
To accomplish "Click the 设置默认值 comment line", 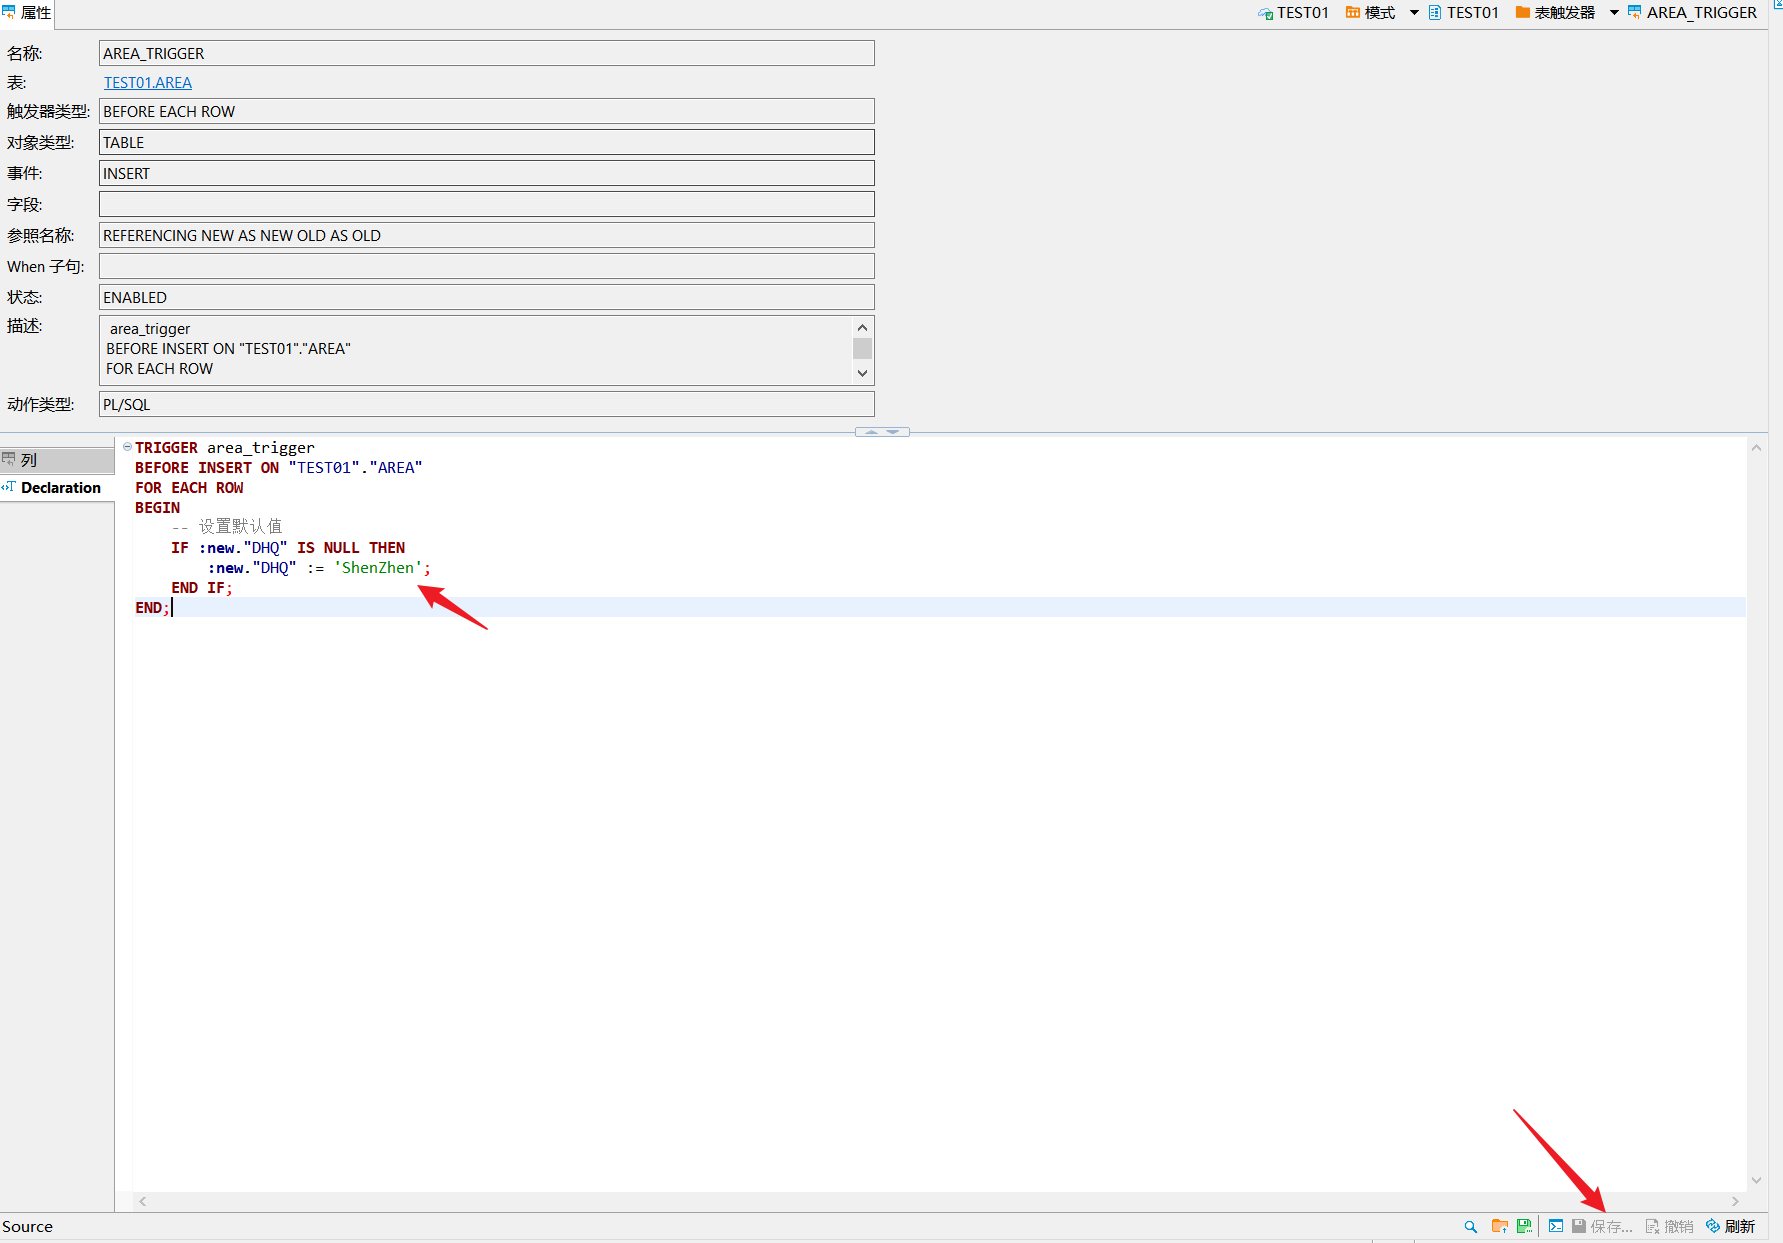I will (227, 527).
